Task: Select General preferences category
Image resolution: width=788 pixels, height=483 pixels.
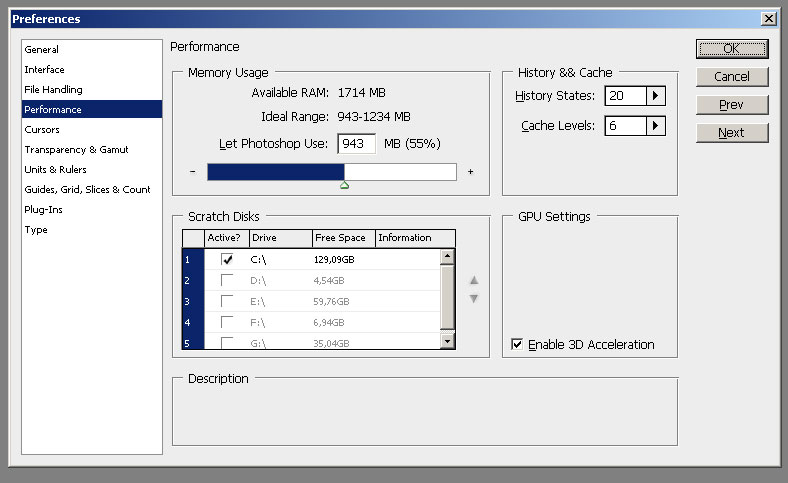Action: click(x=91, y=49)
